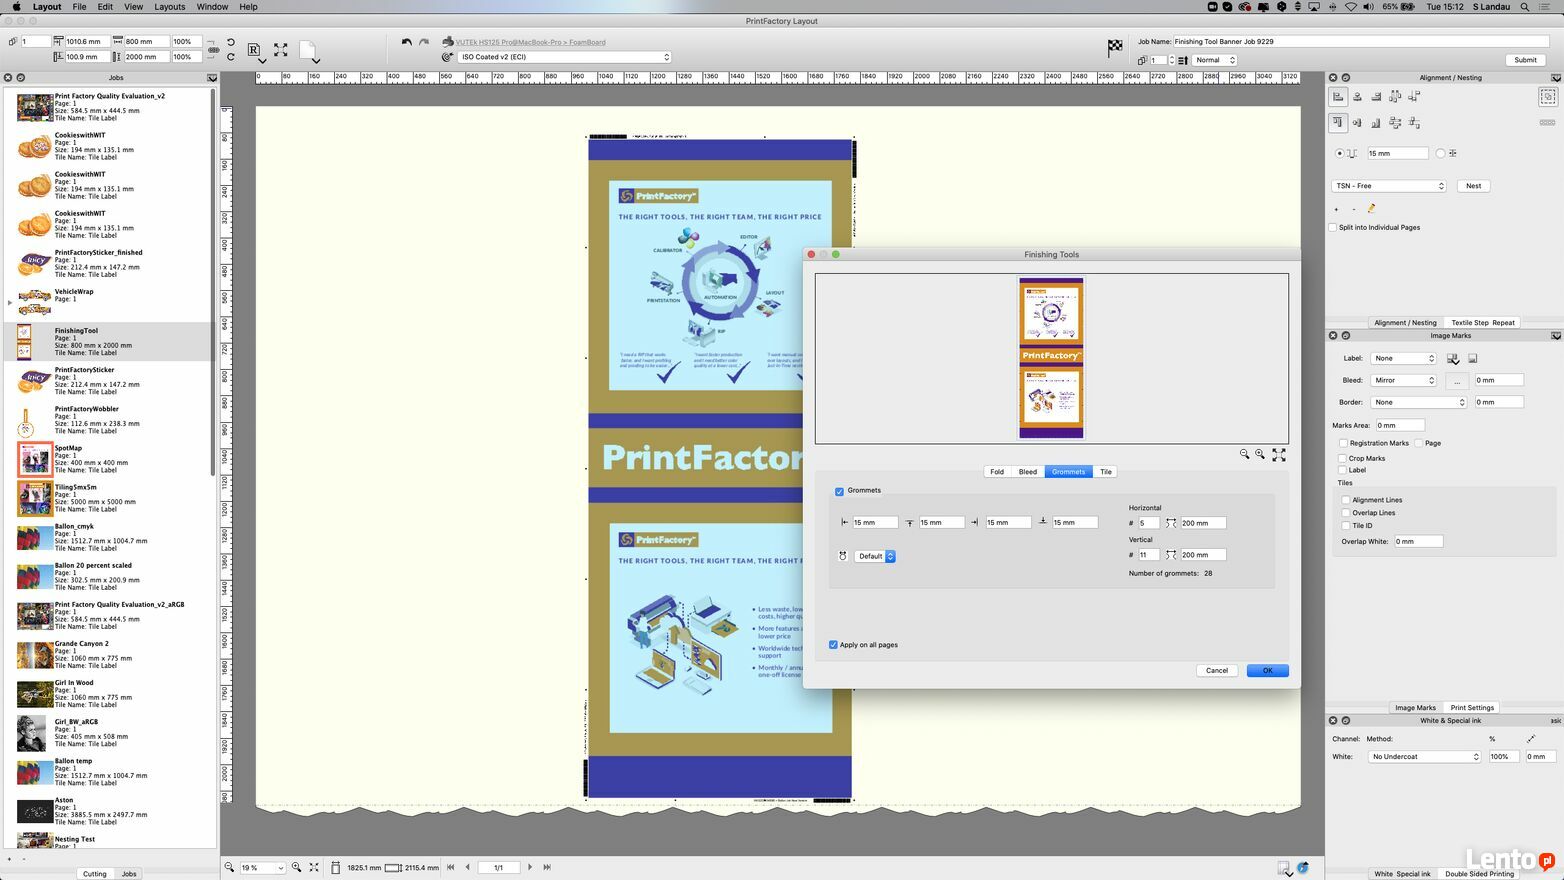Click next page arrow in bottom navigation
Screen dimensions: 1564x880
[x=530, y=867]
